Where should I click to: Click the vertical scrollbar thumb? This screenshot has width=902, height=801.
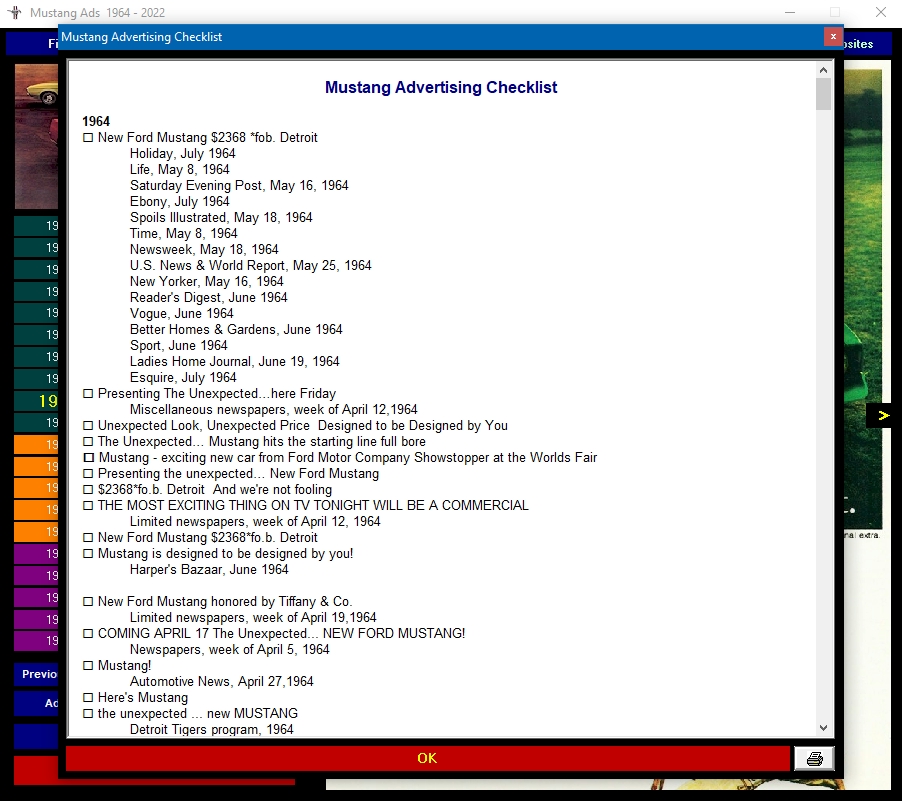[x=823, y=94]
